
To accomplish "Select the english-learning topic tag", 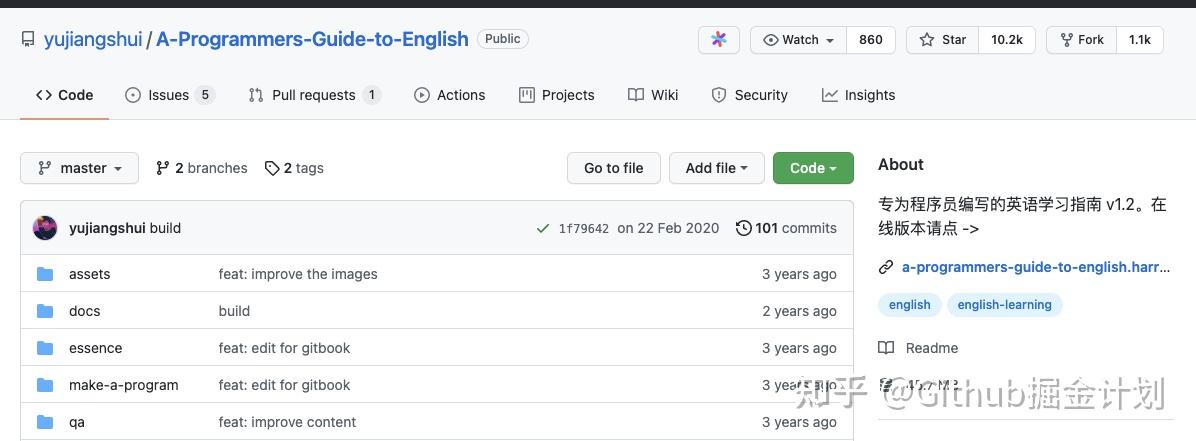I will tap(1004, 304).
